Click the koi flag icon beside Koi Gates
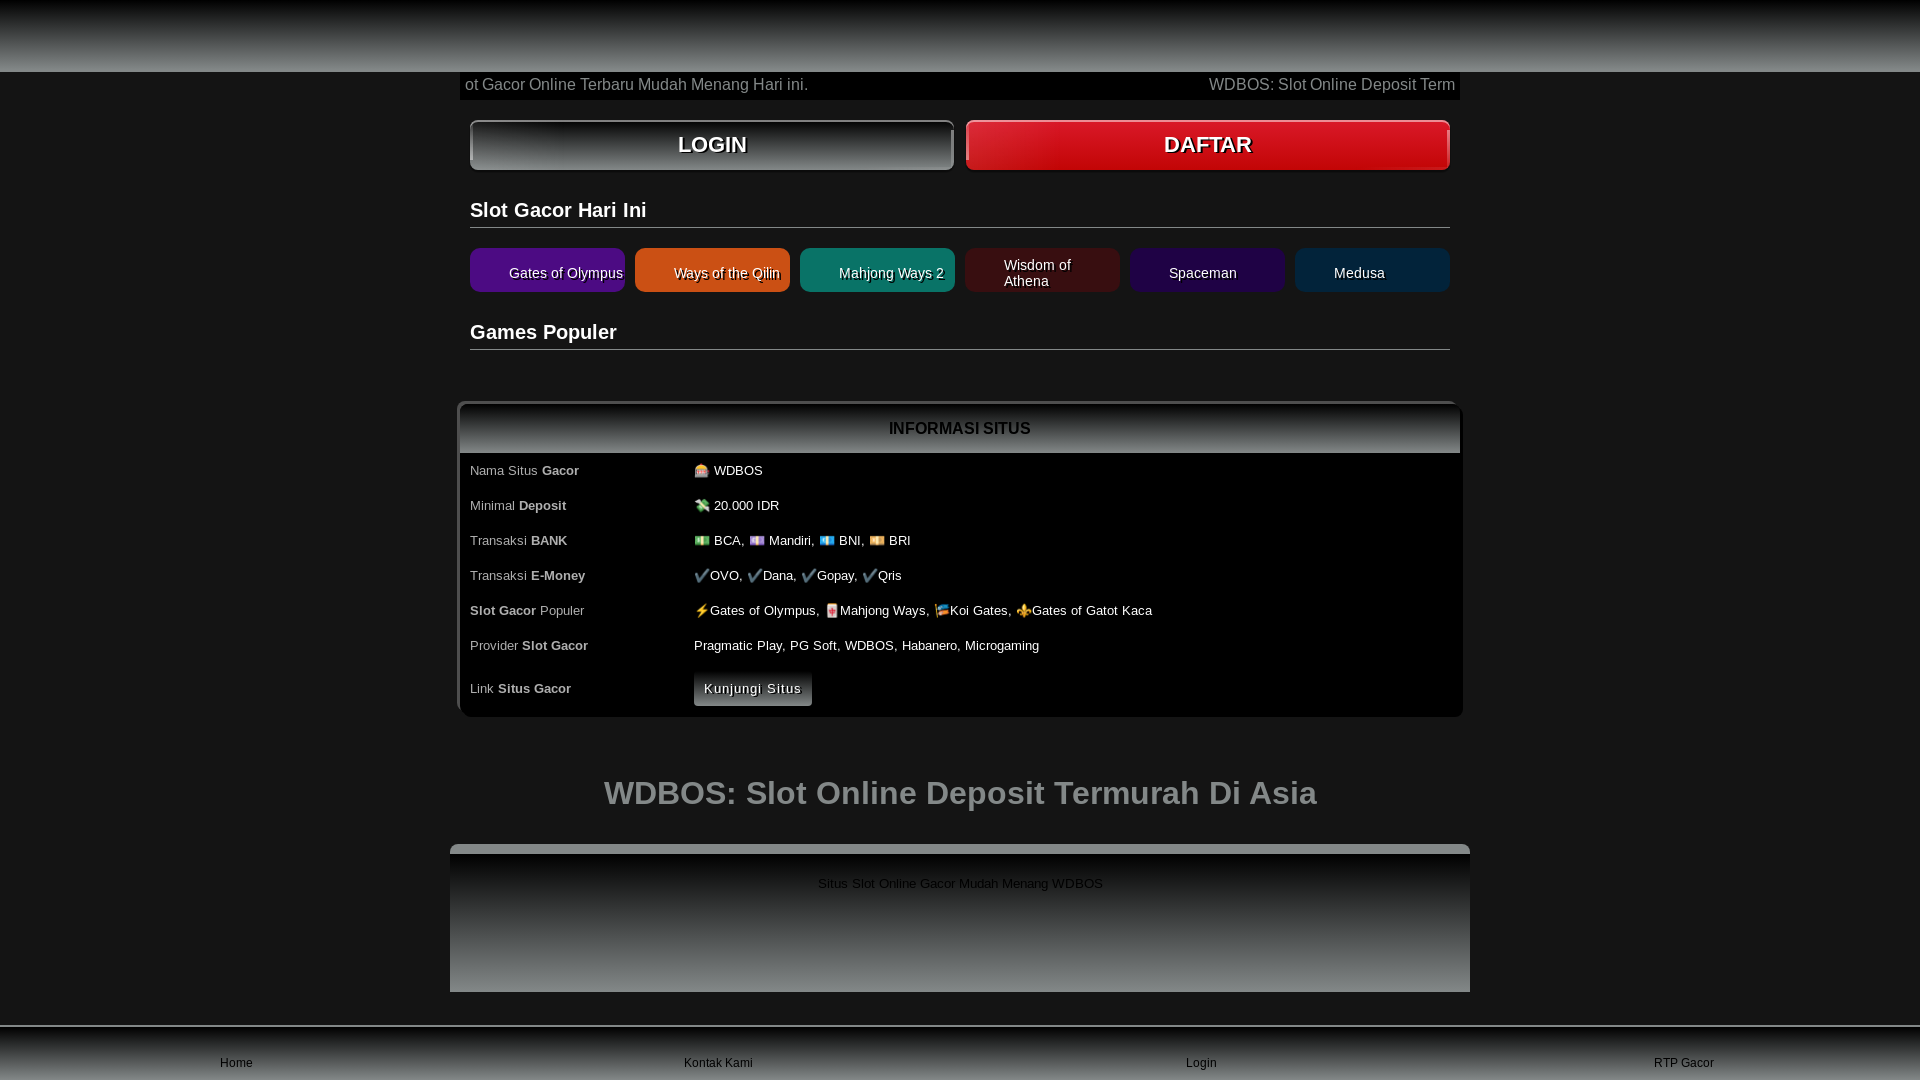The image size is (1920, 1080). pyautogui.click(x=942, y=611)
